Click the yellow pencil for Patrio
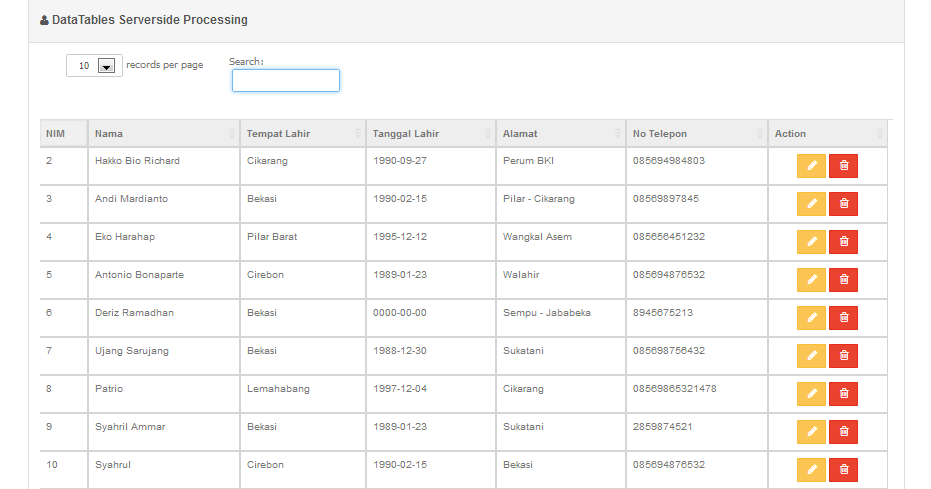931x489 pixels. [811, 393]
